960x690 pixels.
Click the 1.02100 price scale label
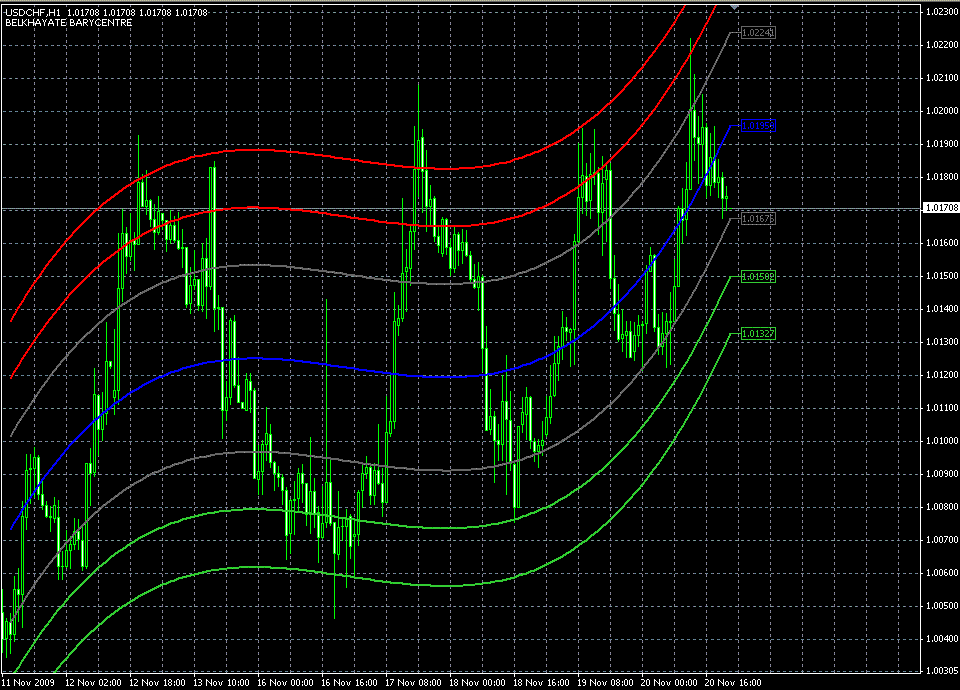[x=942, y=78]
